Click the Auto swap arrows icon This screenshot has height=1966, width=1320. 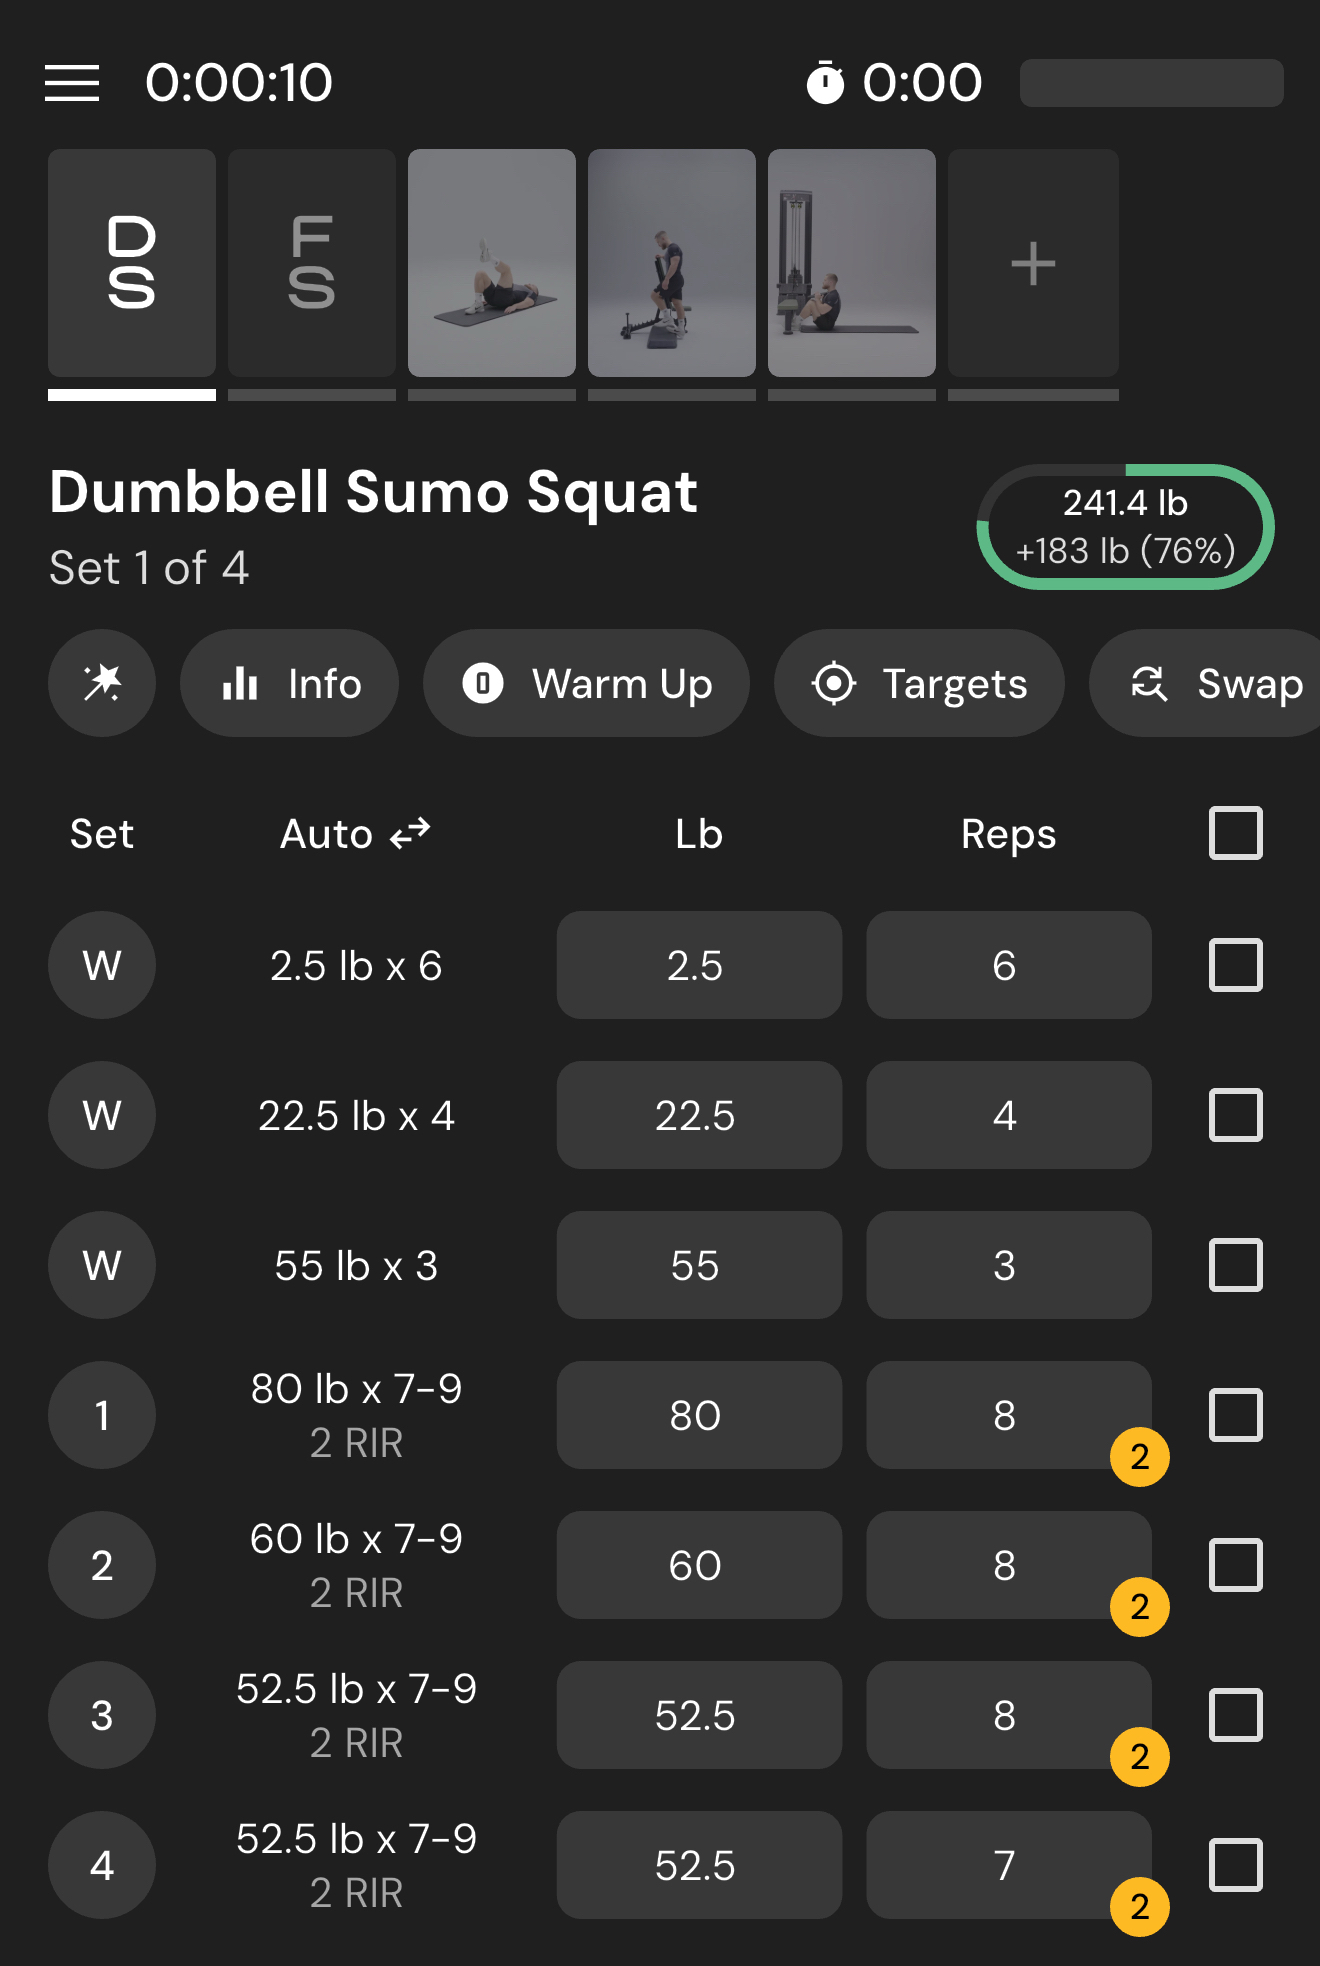pyautogui.click(x=410, y=833)
